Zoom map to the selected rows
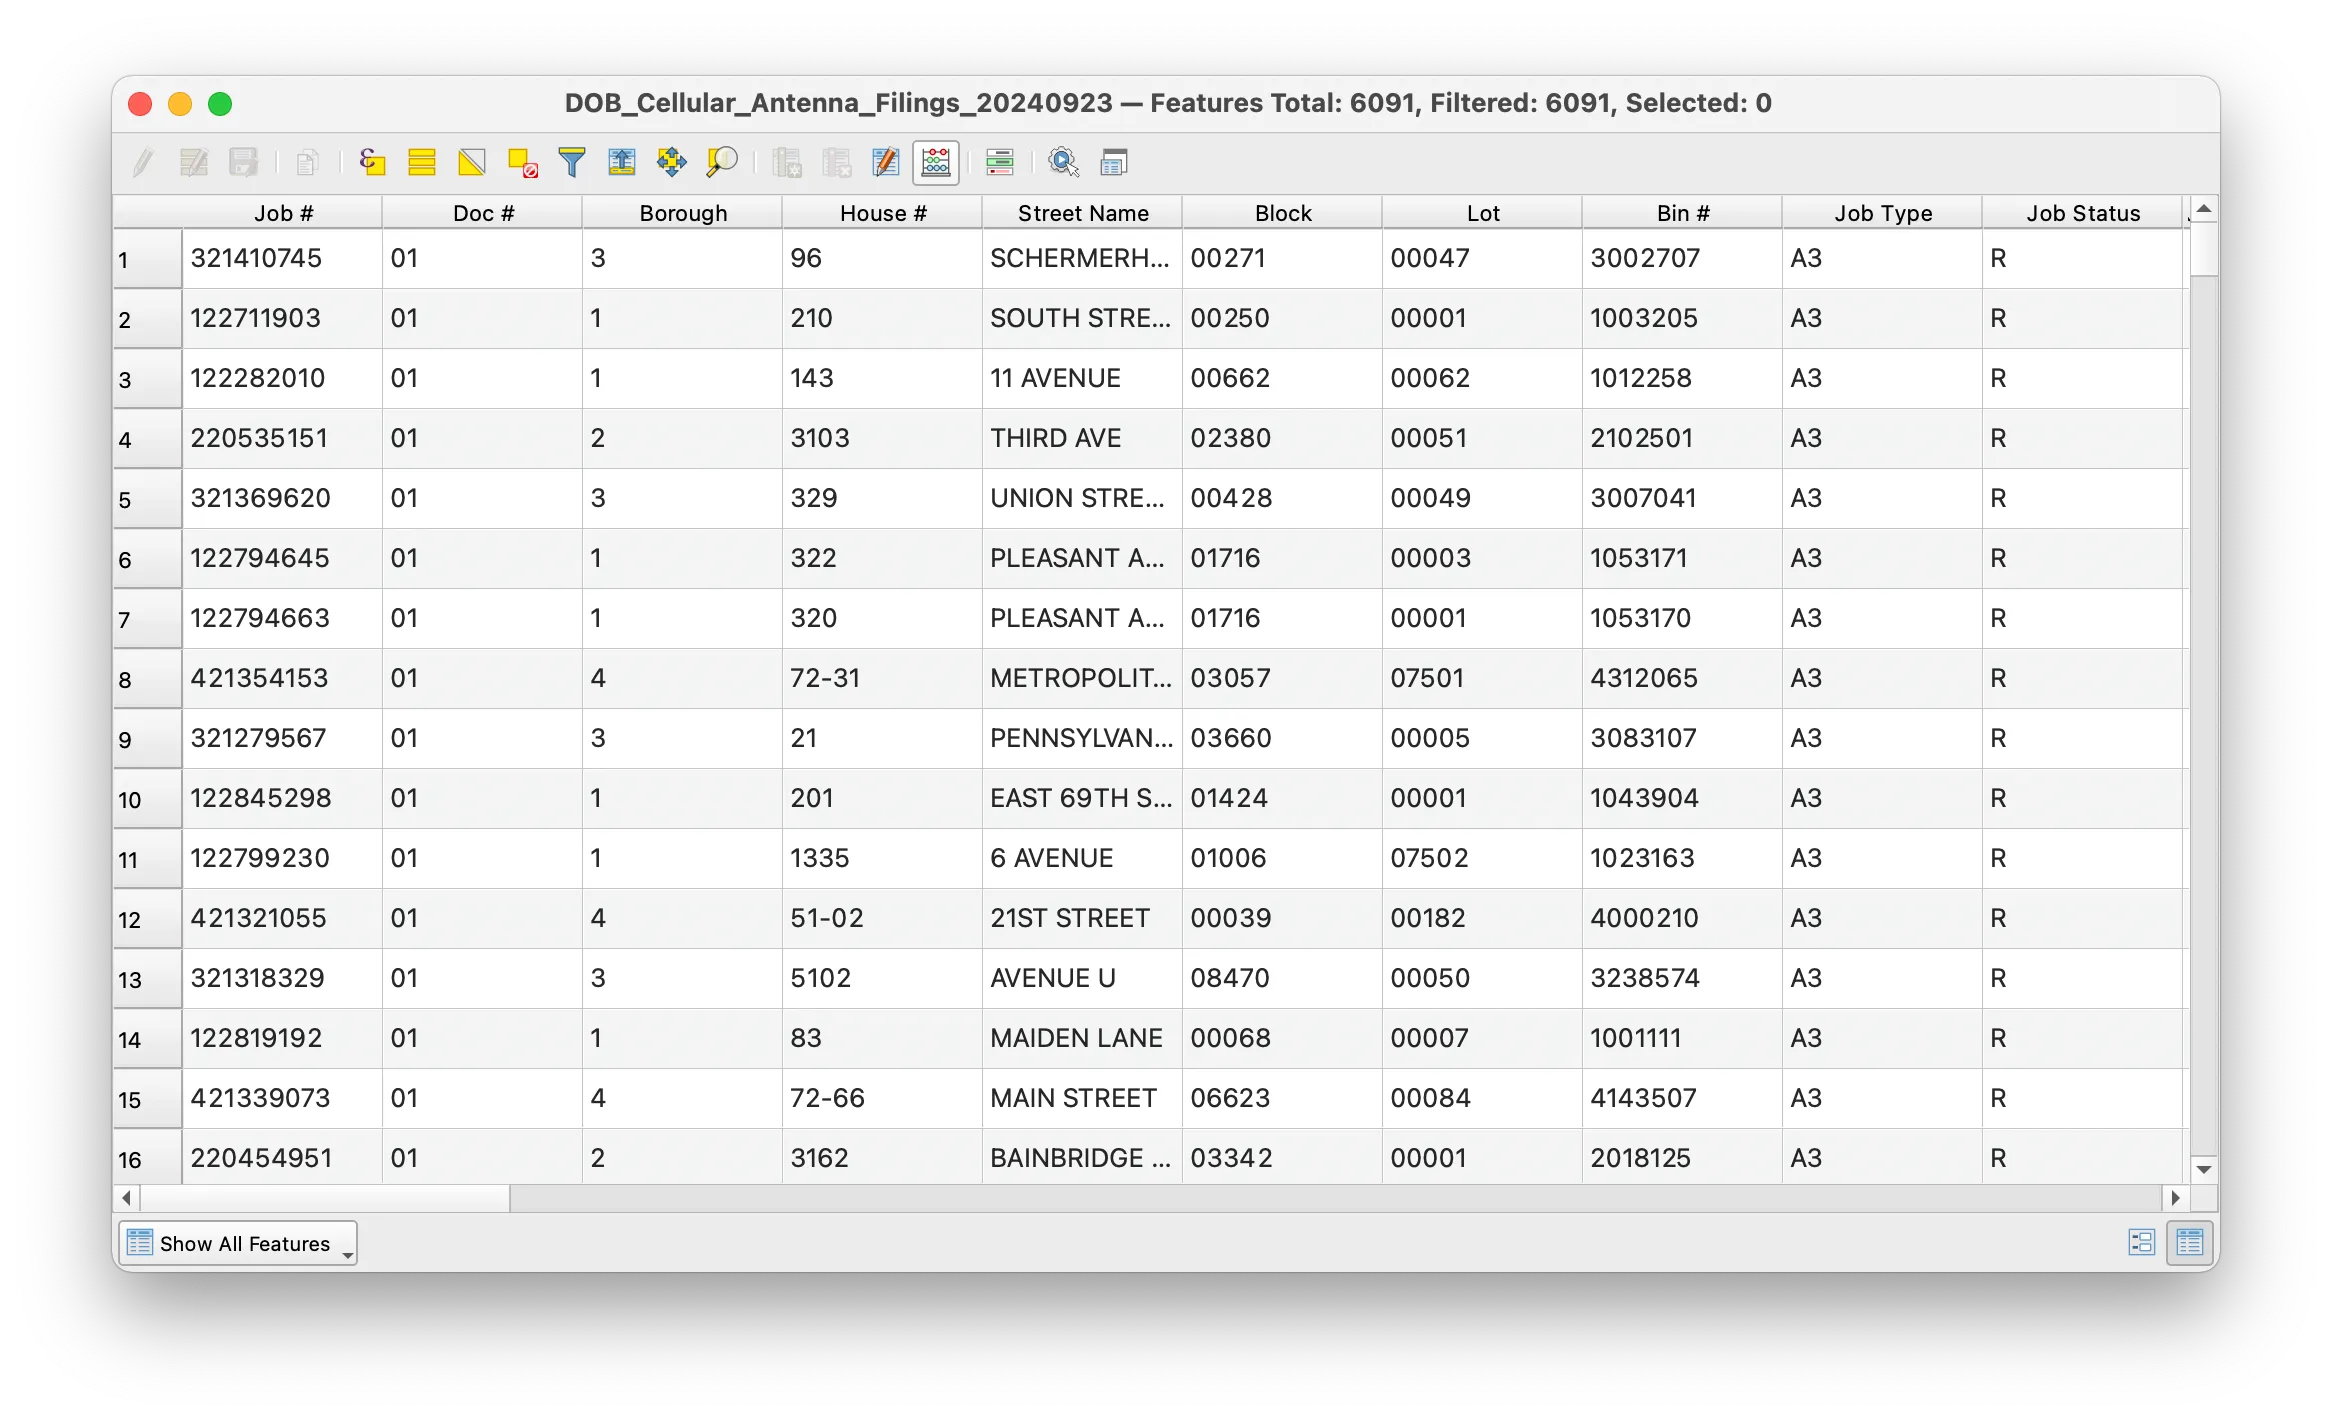2332x1420 pixels. [721, 162]
